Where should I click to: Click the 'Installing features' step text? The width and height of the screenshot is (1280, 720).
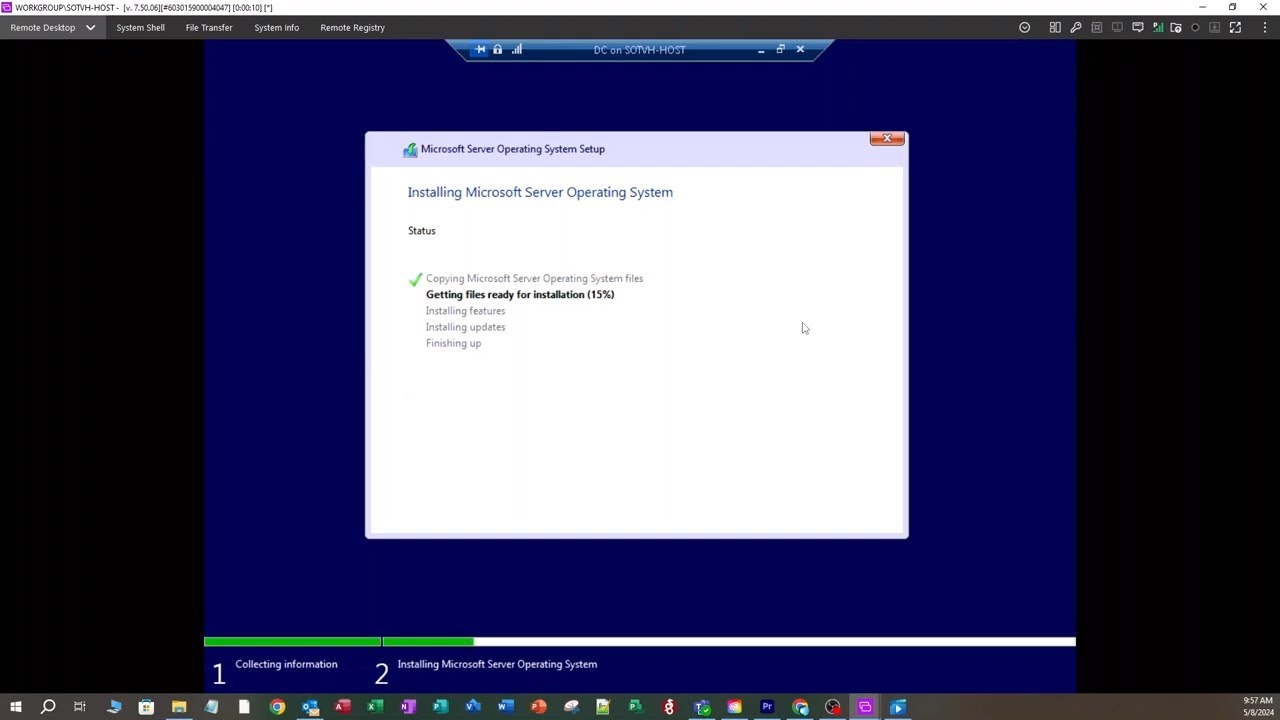(x=465, y=311)
